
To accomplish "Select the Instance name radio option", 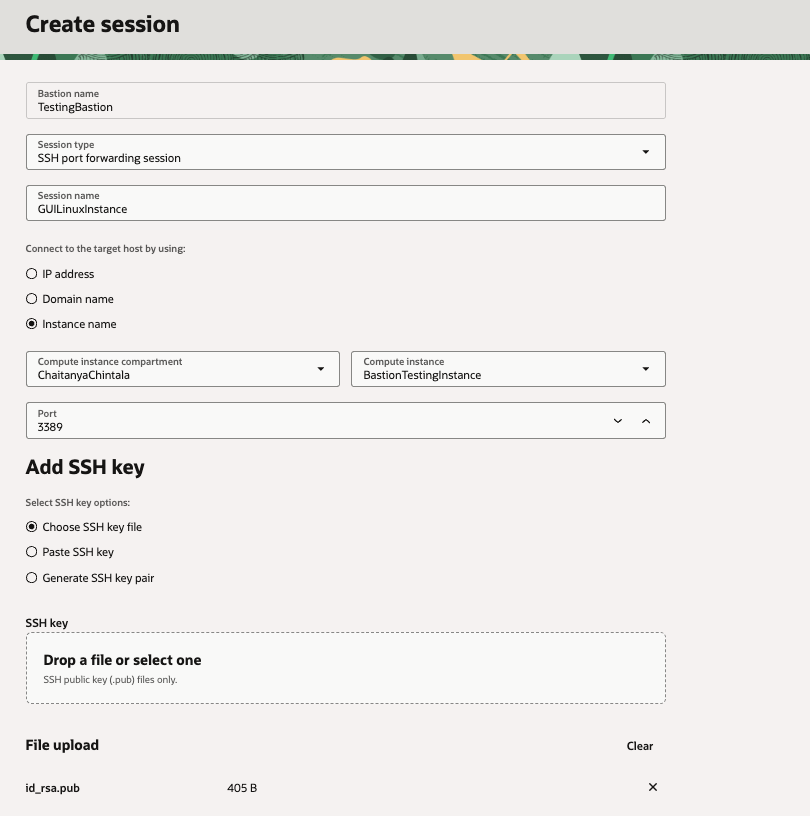I will [x=32, y=324].
